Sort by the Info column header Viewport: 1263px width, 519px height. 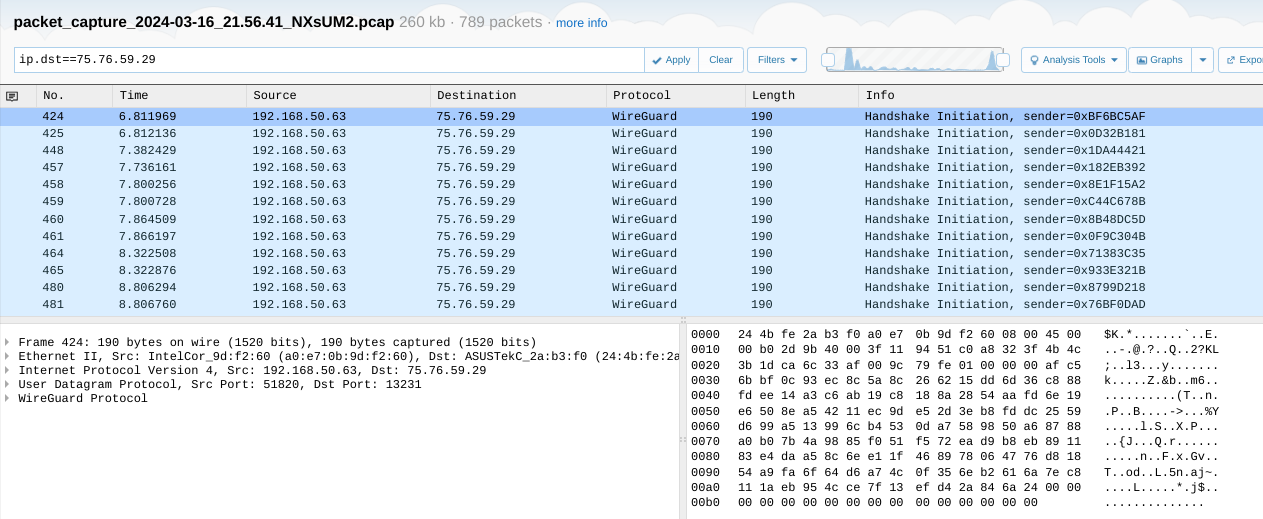coord(1060,96)
